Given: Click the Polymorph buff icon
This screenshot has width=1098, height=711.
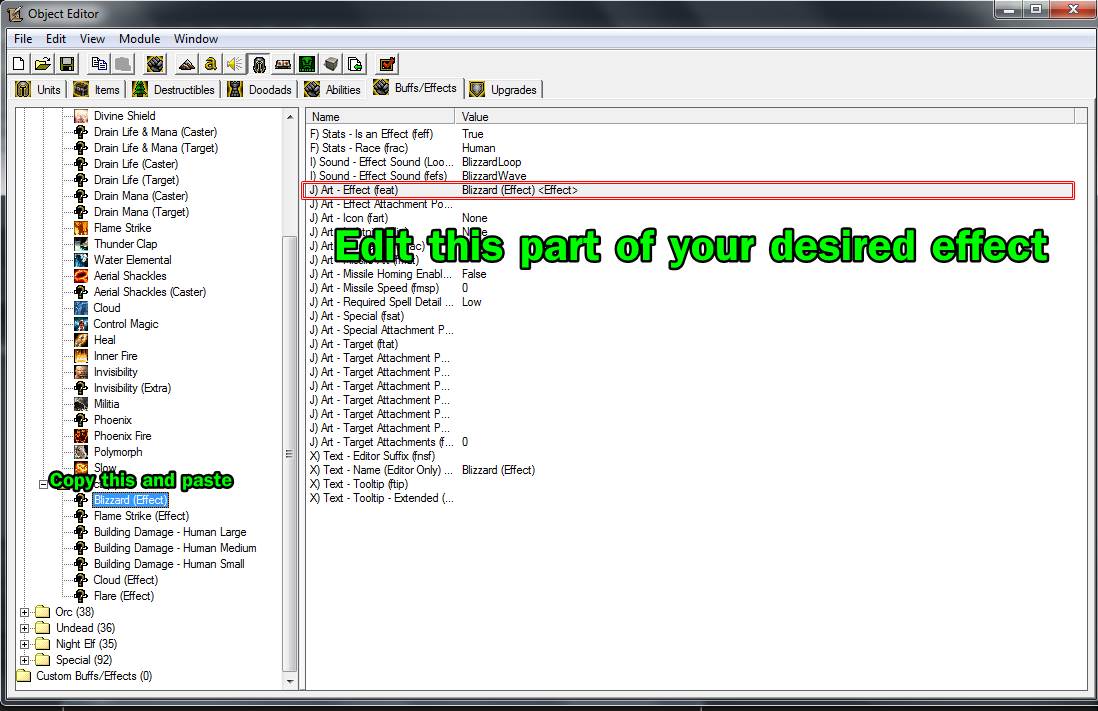Looking at the screenshot, I should click(x=81, y=452).
